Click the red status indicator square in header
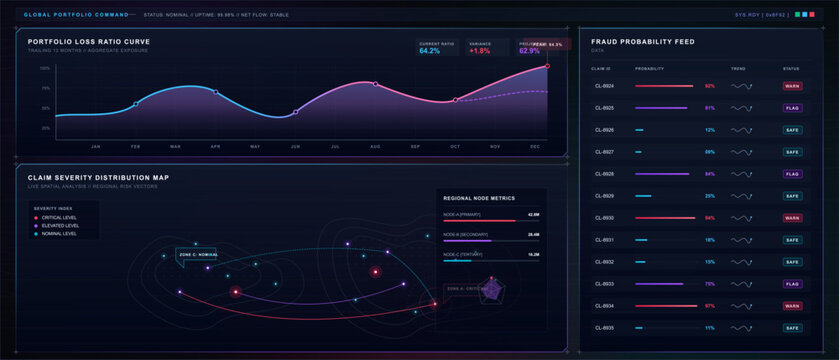839x360 pixels. (x=812, y=14)
